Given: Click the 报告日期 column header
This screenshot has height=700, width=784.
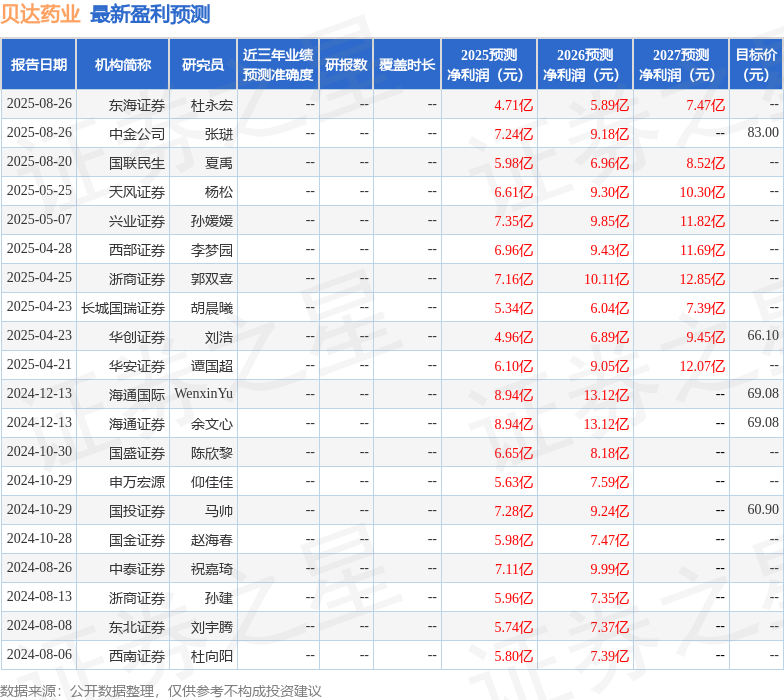Looking at the screenshot, I should [x=38, y=65].
